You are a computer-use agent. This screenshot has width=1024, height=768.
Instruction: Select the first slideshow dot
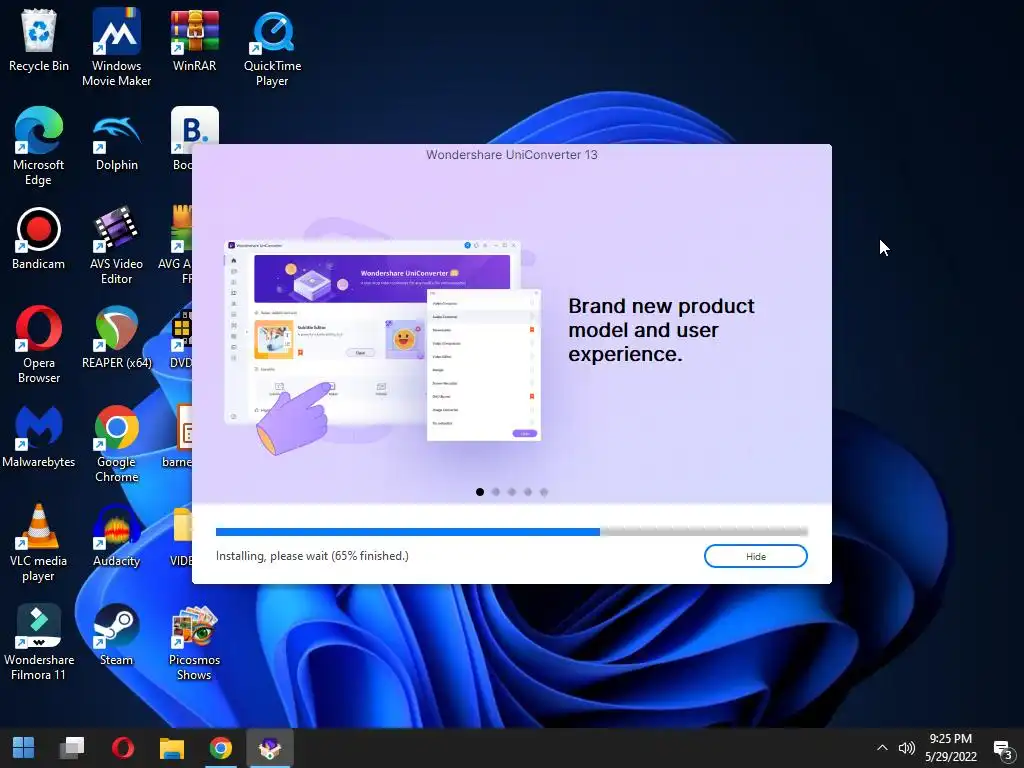tap(480, 492)
